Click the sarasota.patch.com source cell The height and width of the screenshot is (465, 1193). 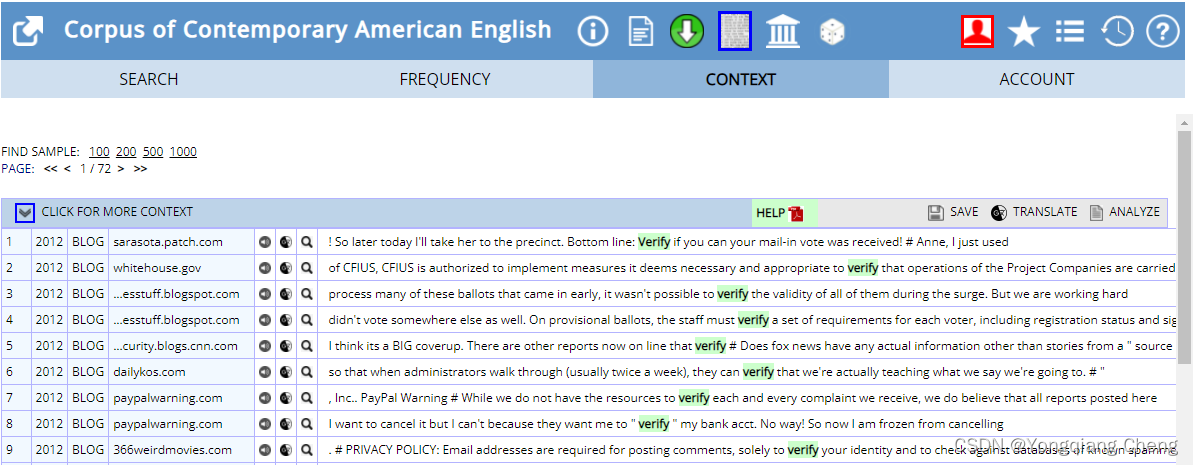[181, 242]
